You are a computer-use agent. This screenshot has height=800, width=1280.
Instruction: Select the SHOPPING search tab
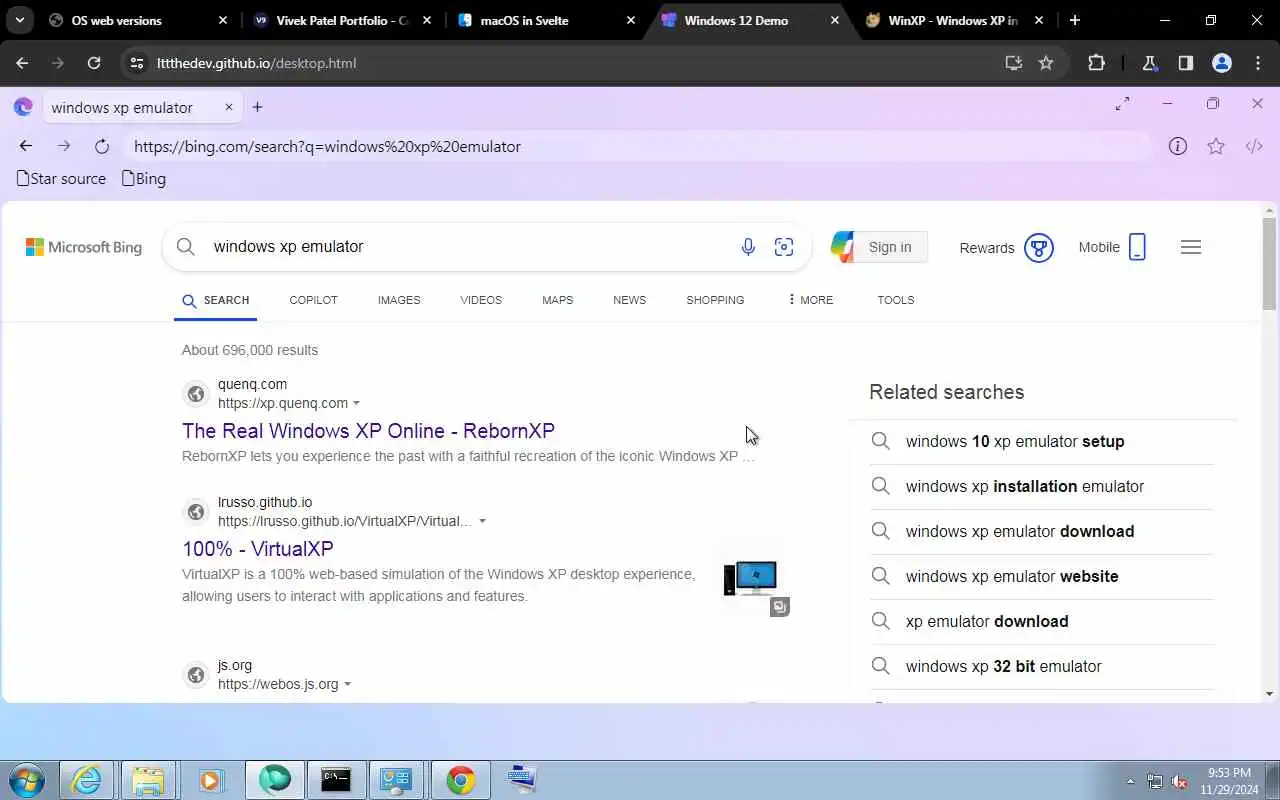[715, 300]
